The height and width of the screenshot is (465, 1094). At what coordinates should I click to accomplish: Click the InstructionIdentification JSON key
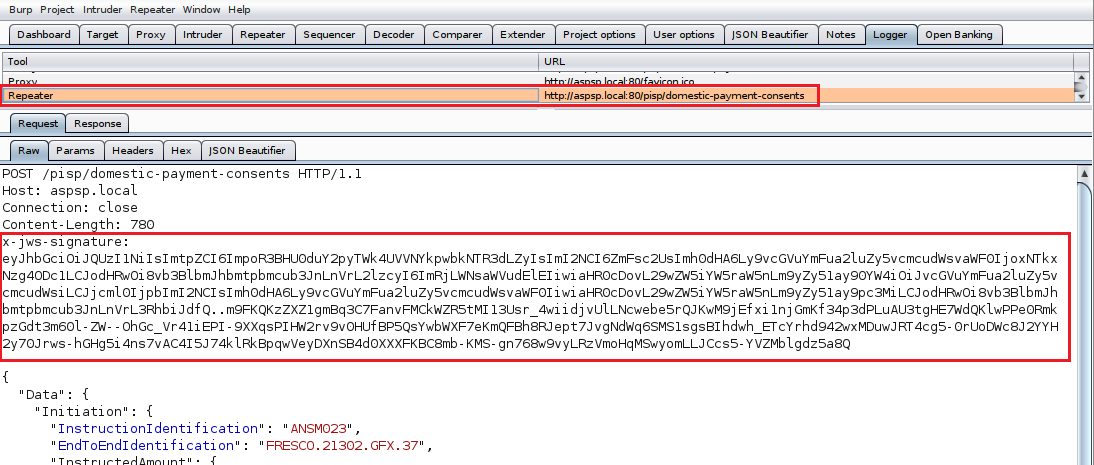click(158, 429)
